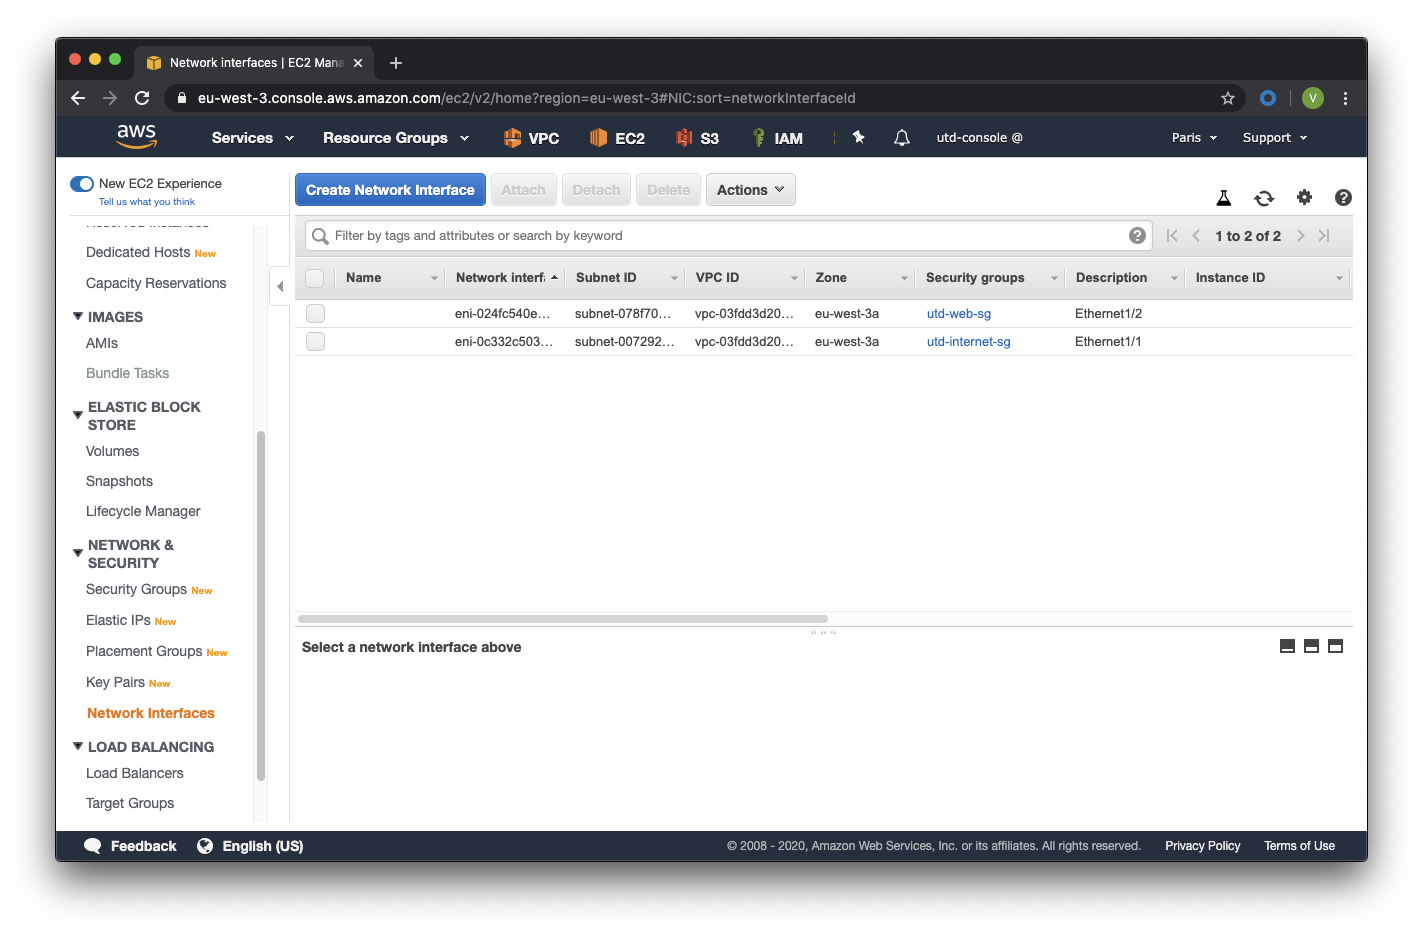Viewport: 1423px width, 935px height.
Task: Open the Privacy Policy link
Action: pos(1202,846)
